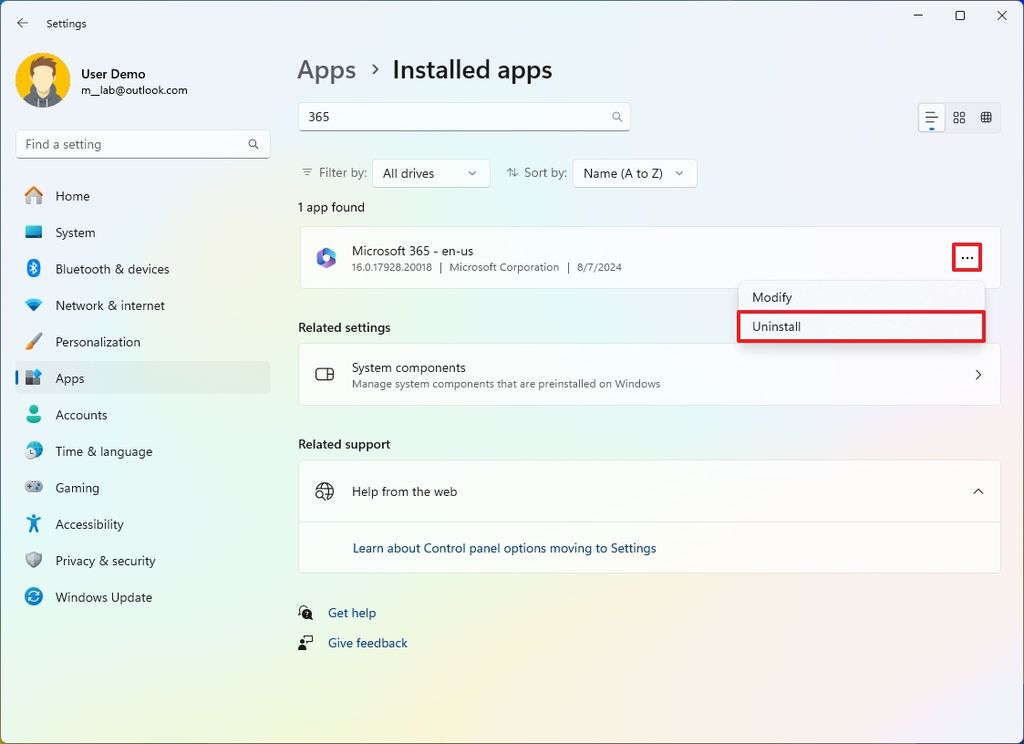The height and width of the screenshot is (744, 1024).
Task: Click the Microsoft 365 app icon
Action: (x=326, y=257)
